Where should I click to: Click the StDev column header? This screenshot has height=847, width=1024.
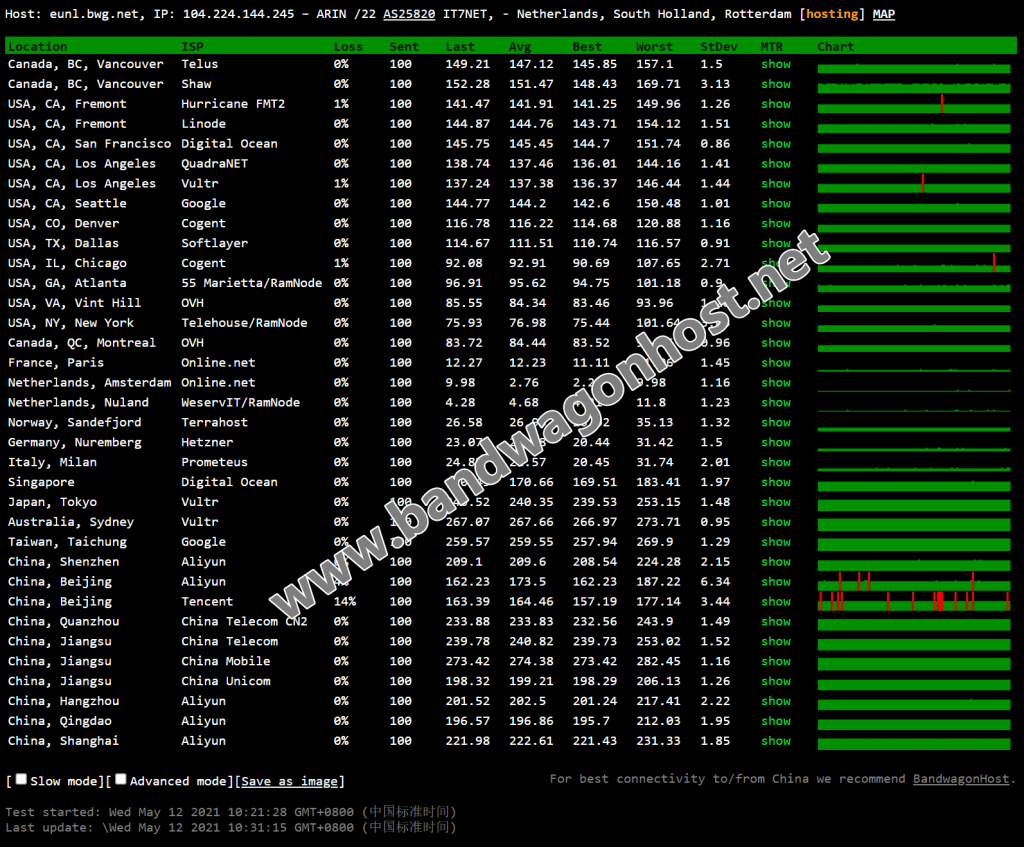coord(719,46)
